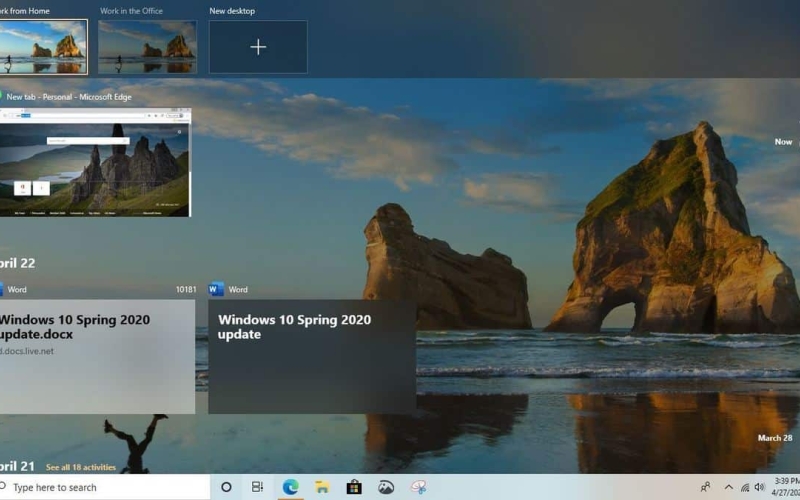Open the network Wi-Fi tray icon

(x=744, y=488)
